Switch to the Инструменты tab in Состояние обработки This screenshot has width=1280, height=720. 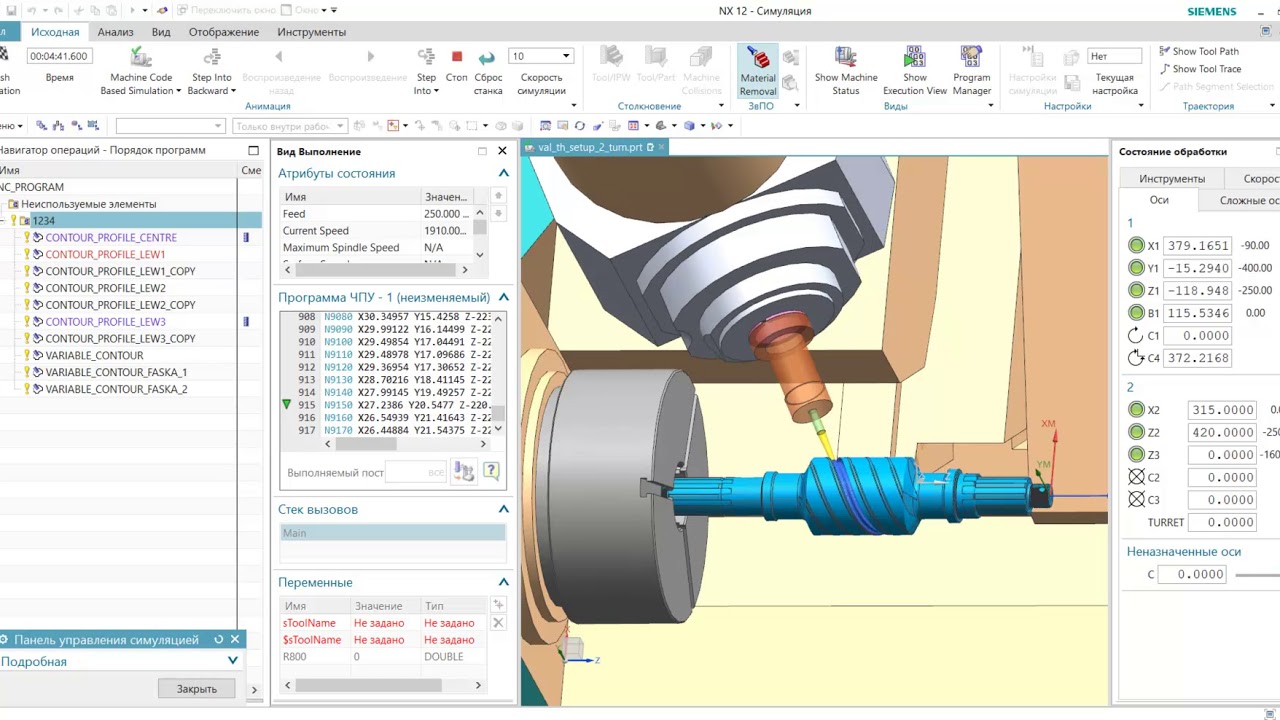[x=1172, y=178]
